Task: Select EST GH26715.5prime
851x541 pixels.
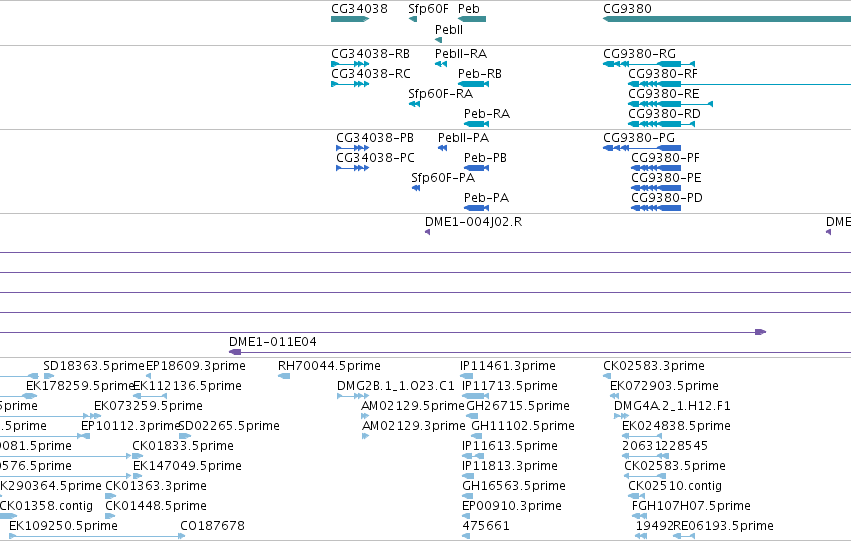Action: 518,406
